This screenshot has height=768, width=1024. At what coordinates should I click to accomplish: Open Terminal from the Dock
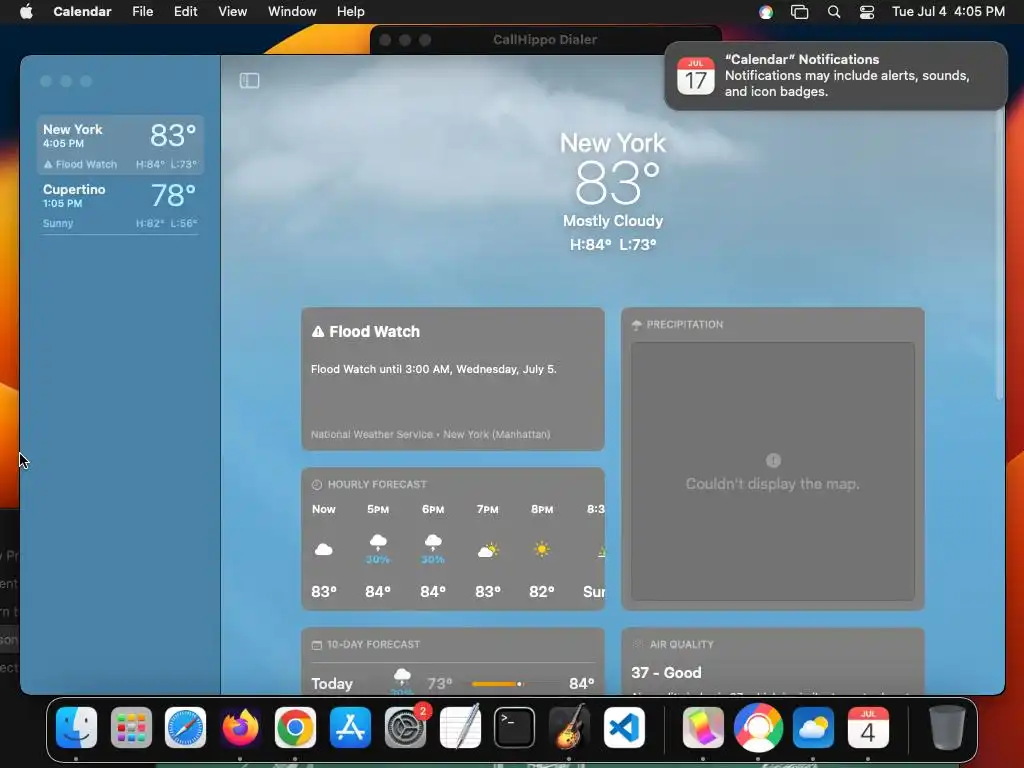(515, 727)
